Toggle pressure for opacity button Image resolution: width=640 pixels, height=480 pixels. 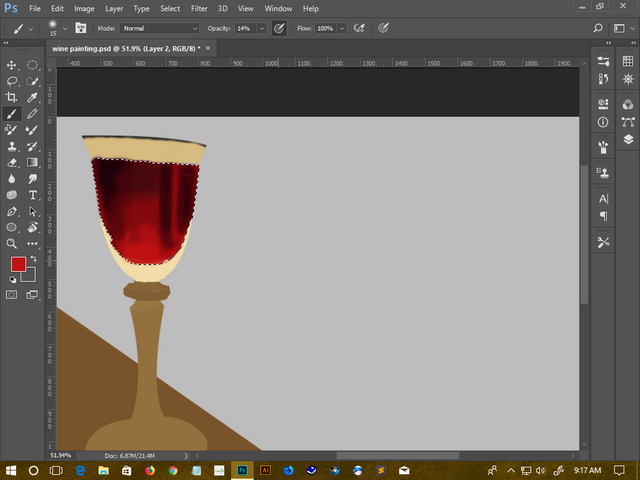(279, 28)
